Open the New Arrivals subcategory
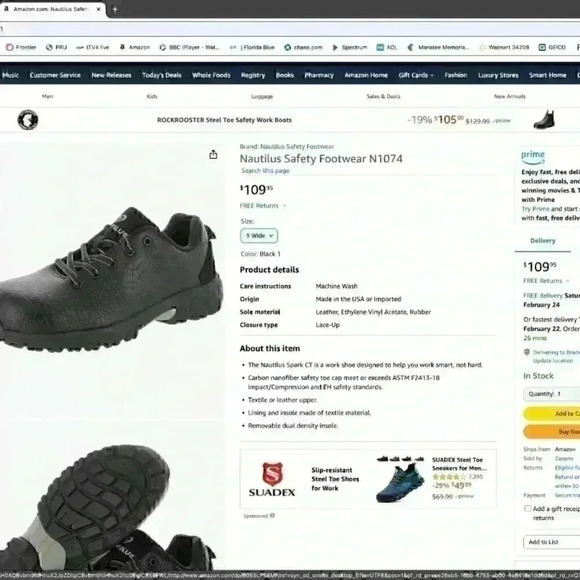 pyautogui.click(x=510, y=96)
